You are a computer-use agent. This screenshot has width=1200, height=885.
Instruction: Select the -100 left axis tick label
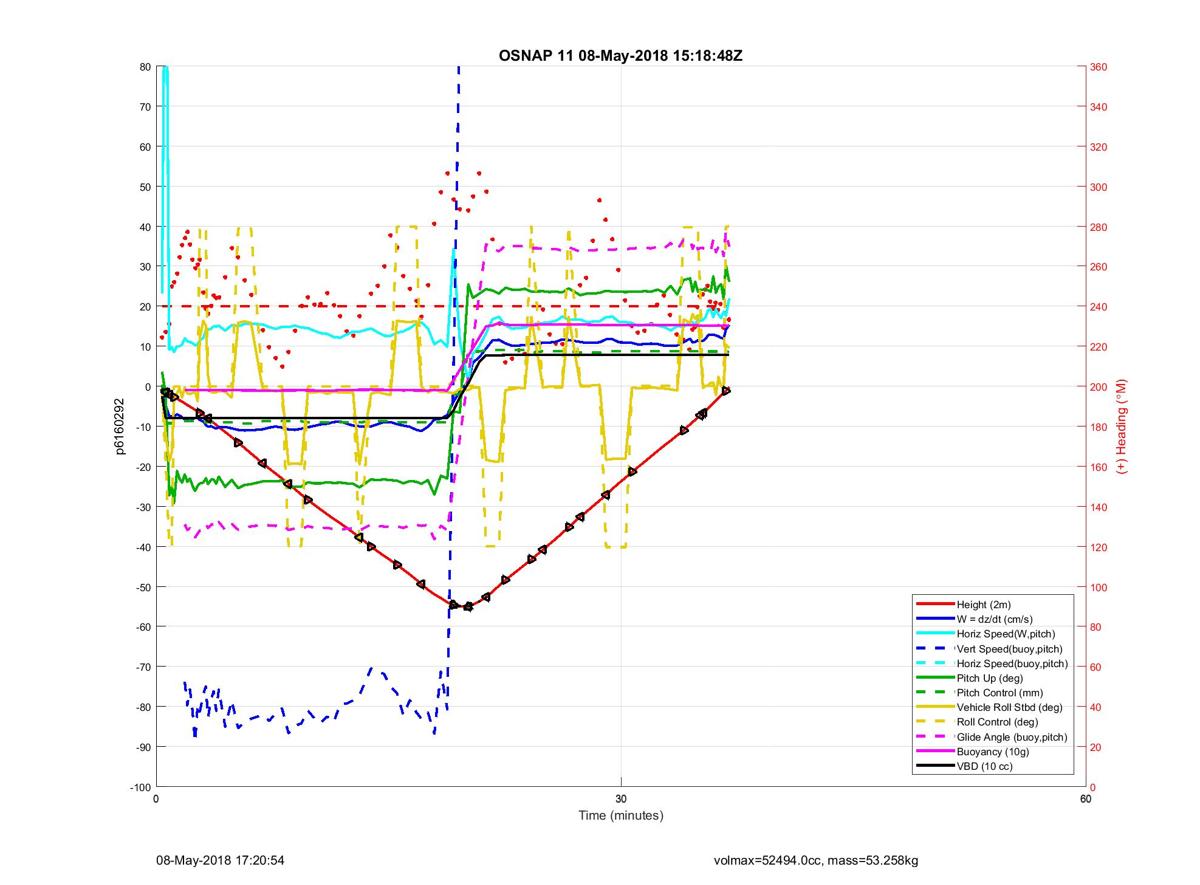(140, 787)
